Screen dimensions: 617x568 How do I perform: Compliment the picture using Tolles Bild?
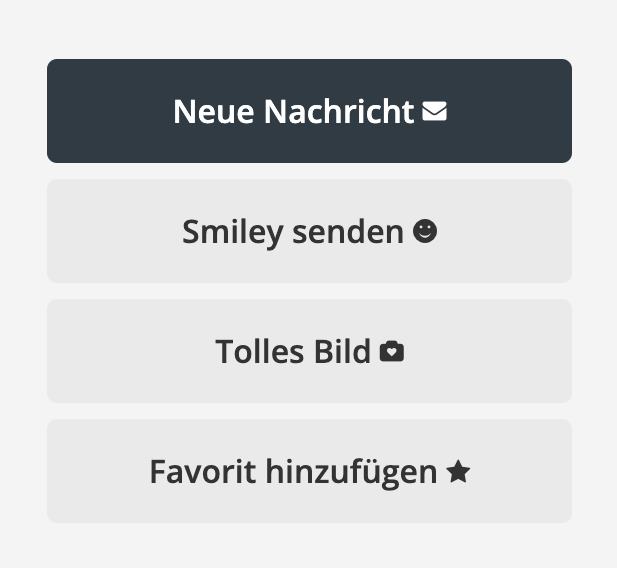[309, 351]
